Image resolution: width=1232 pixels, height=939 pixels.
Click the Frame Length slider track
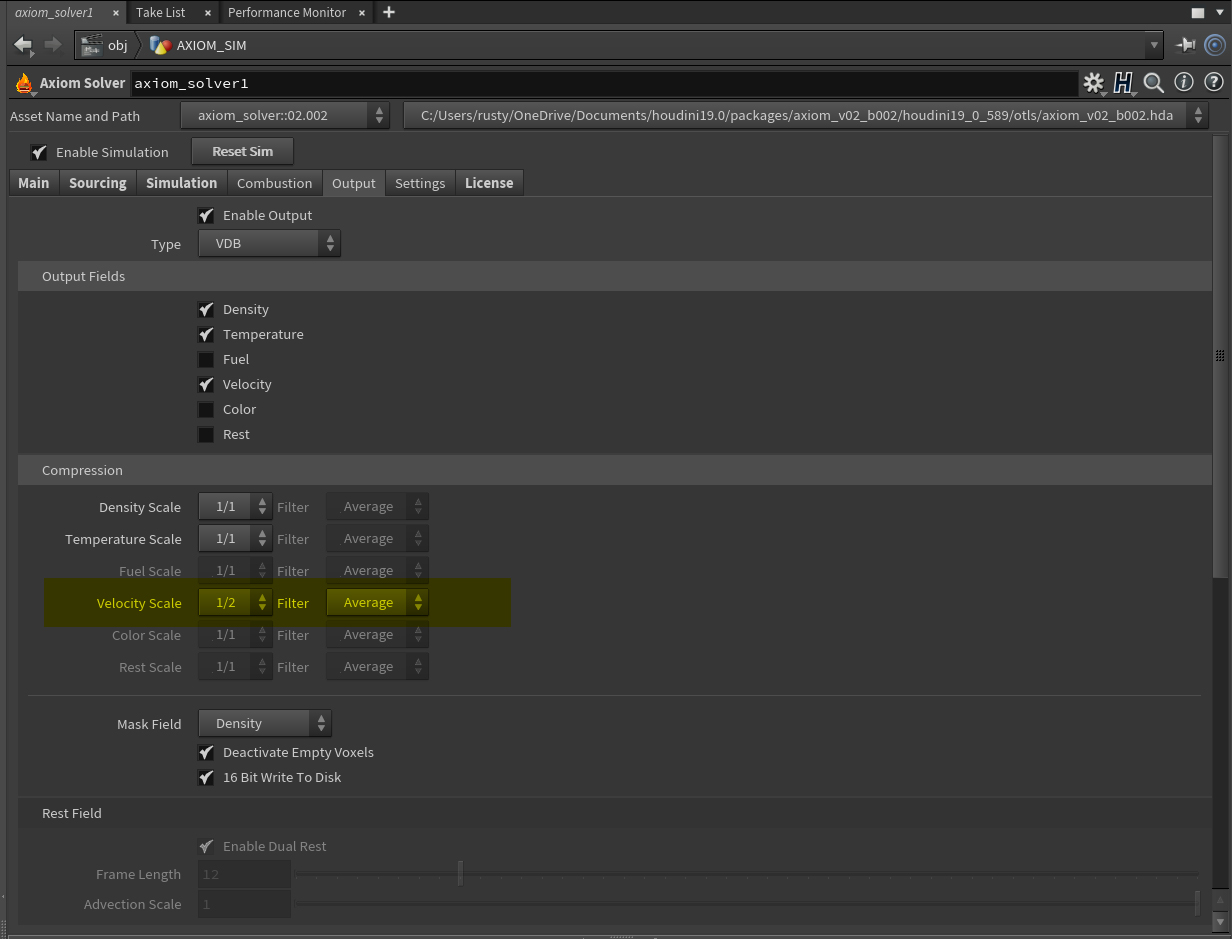tap(746, 874)
